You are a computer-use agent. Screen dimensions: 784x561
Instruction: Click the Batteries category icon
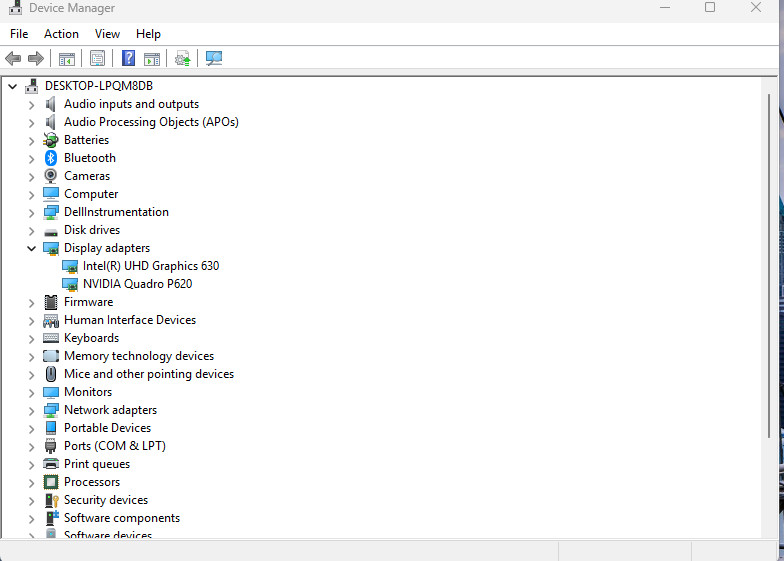[50, 140]
